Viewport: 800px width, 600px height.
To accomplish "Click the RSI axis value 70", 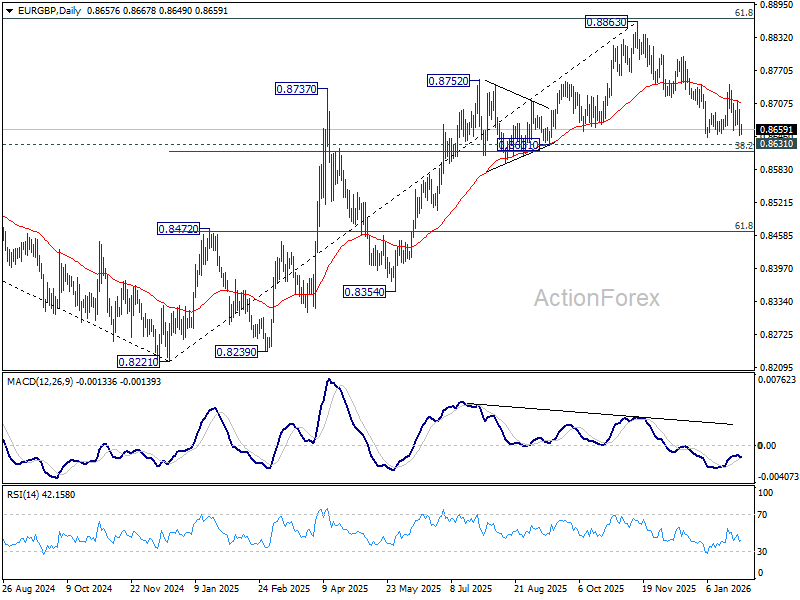I will point(762,515).
